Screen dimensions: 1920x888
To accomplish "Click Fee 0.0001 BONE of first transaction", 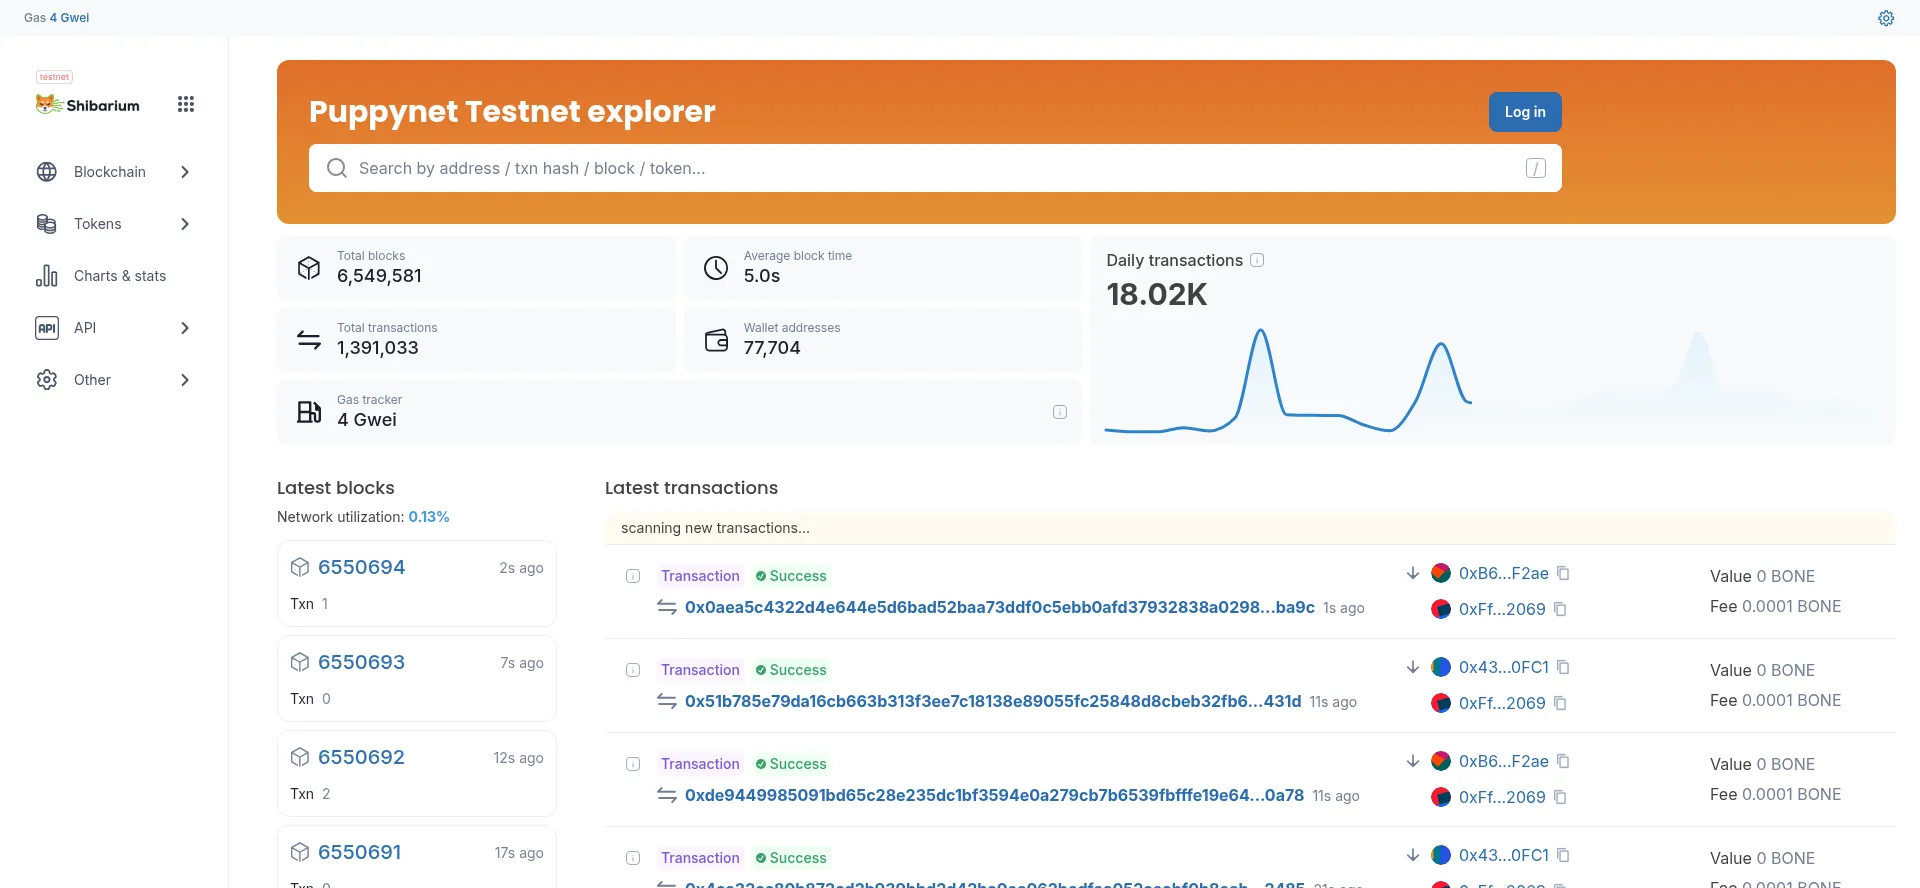I will (x=1776, y=606).
